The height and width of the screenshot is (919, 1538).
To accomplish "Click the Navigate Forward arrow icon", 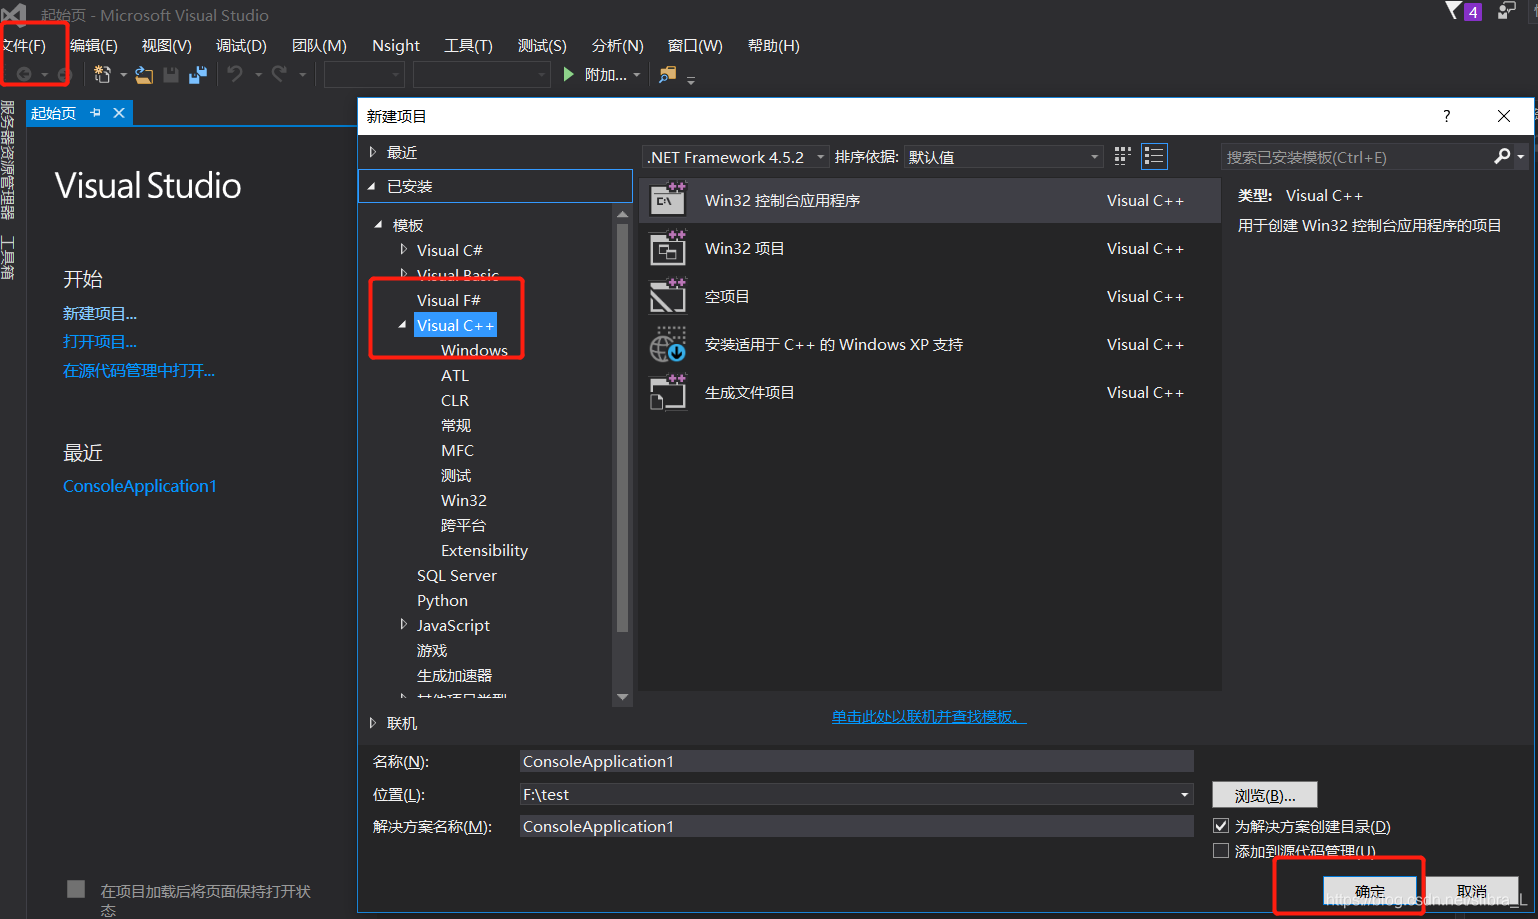I will pos(63,75).
